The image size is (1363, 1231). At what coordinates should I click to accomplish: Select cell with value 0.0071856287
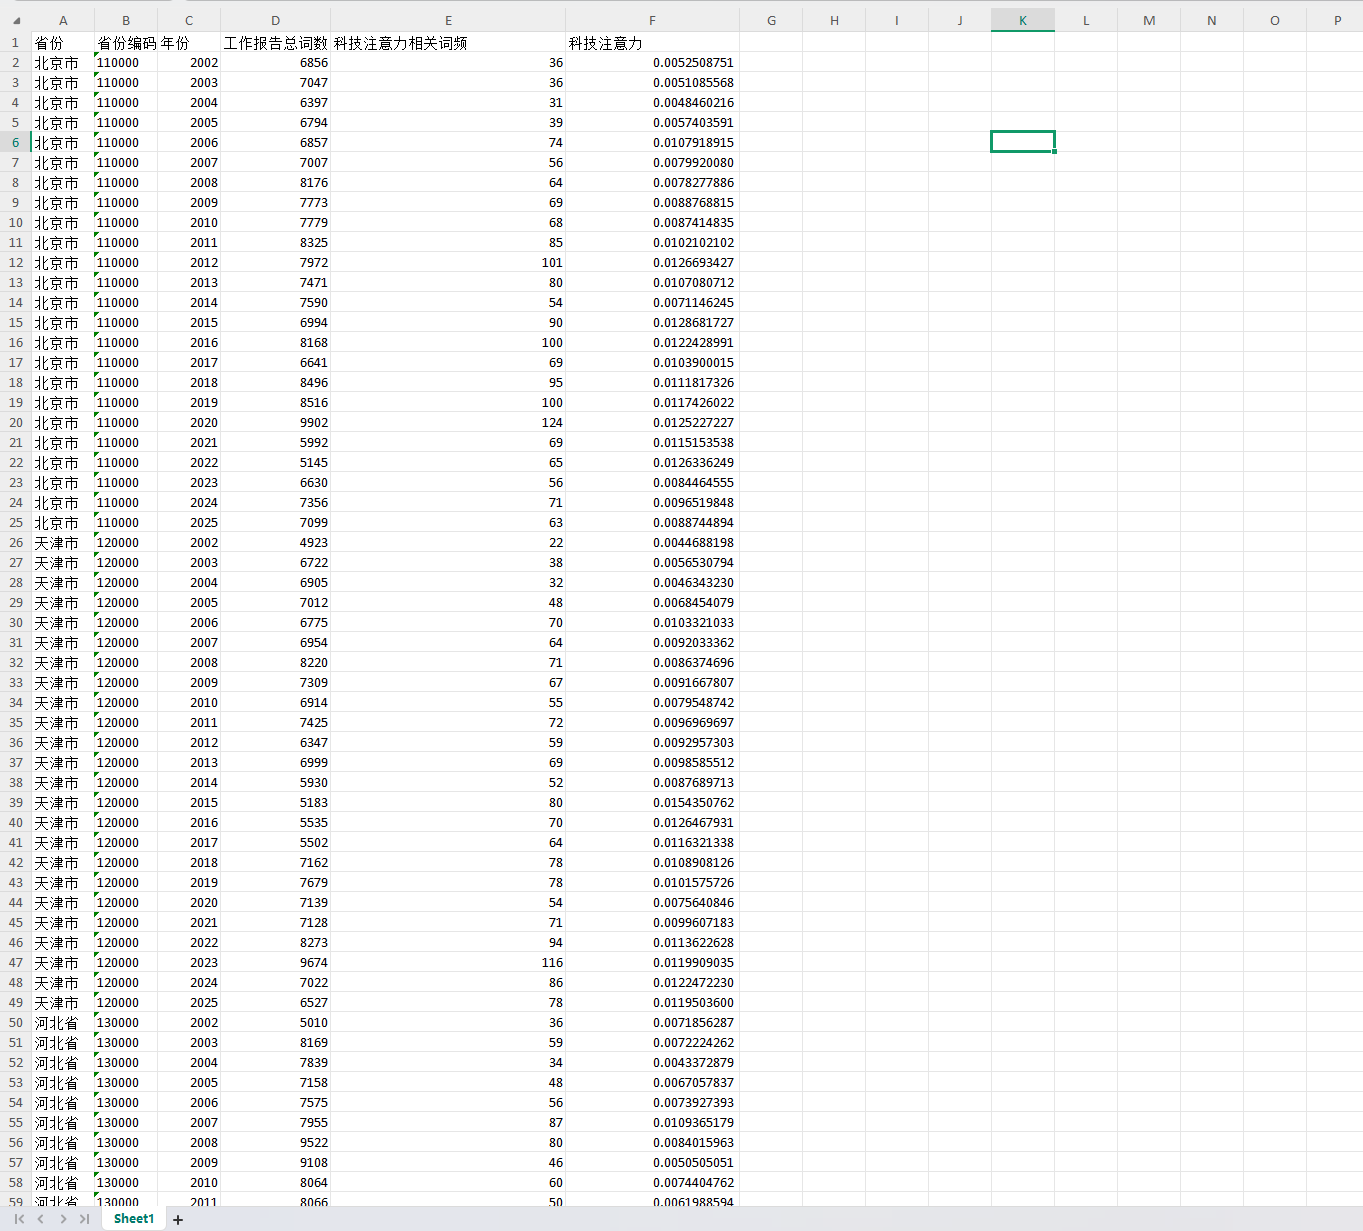pyautogui.click(x=653, y=1023)
